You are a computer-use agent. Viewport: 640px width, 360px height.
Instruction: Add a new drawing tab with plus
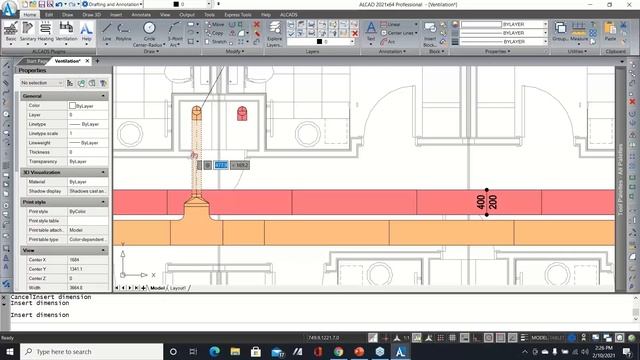tap(97, 61)
